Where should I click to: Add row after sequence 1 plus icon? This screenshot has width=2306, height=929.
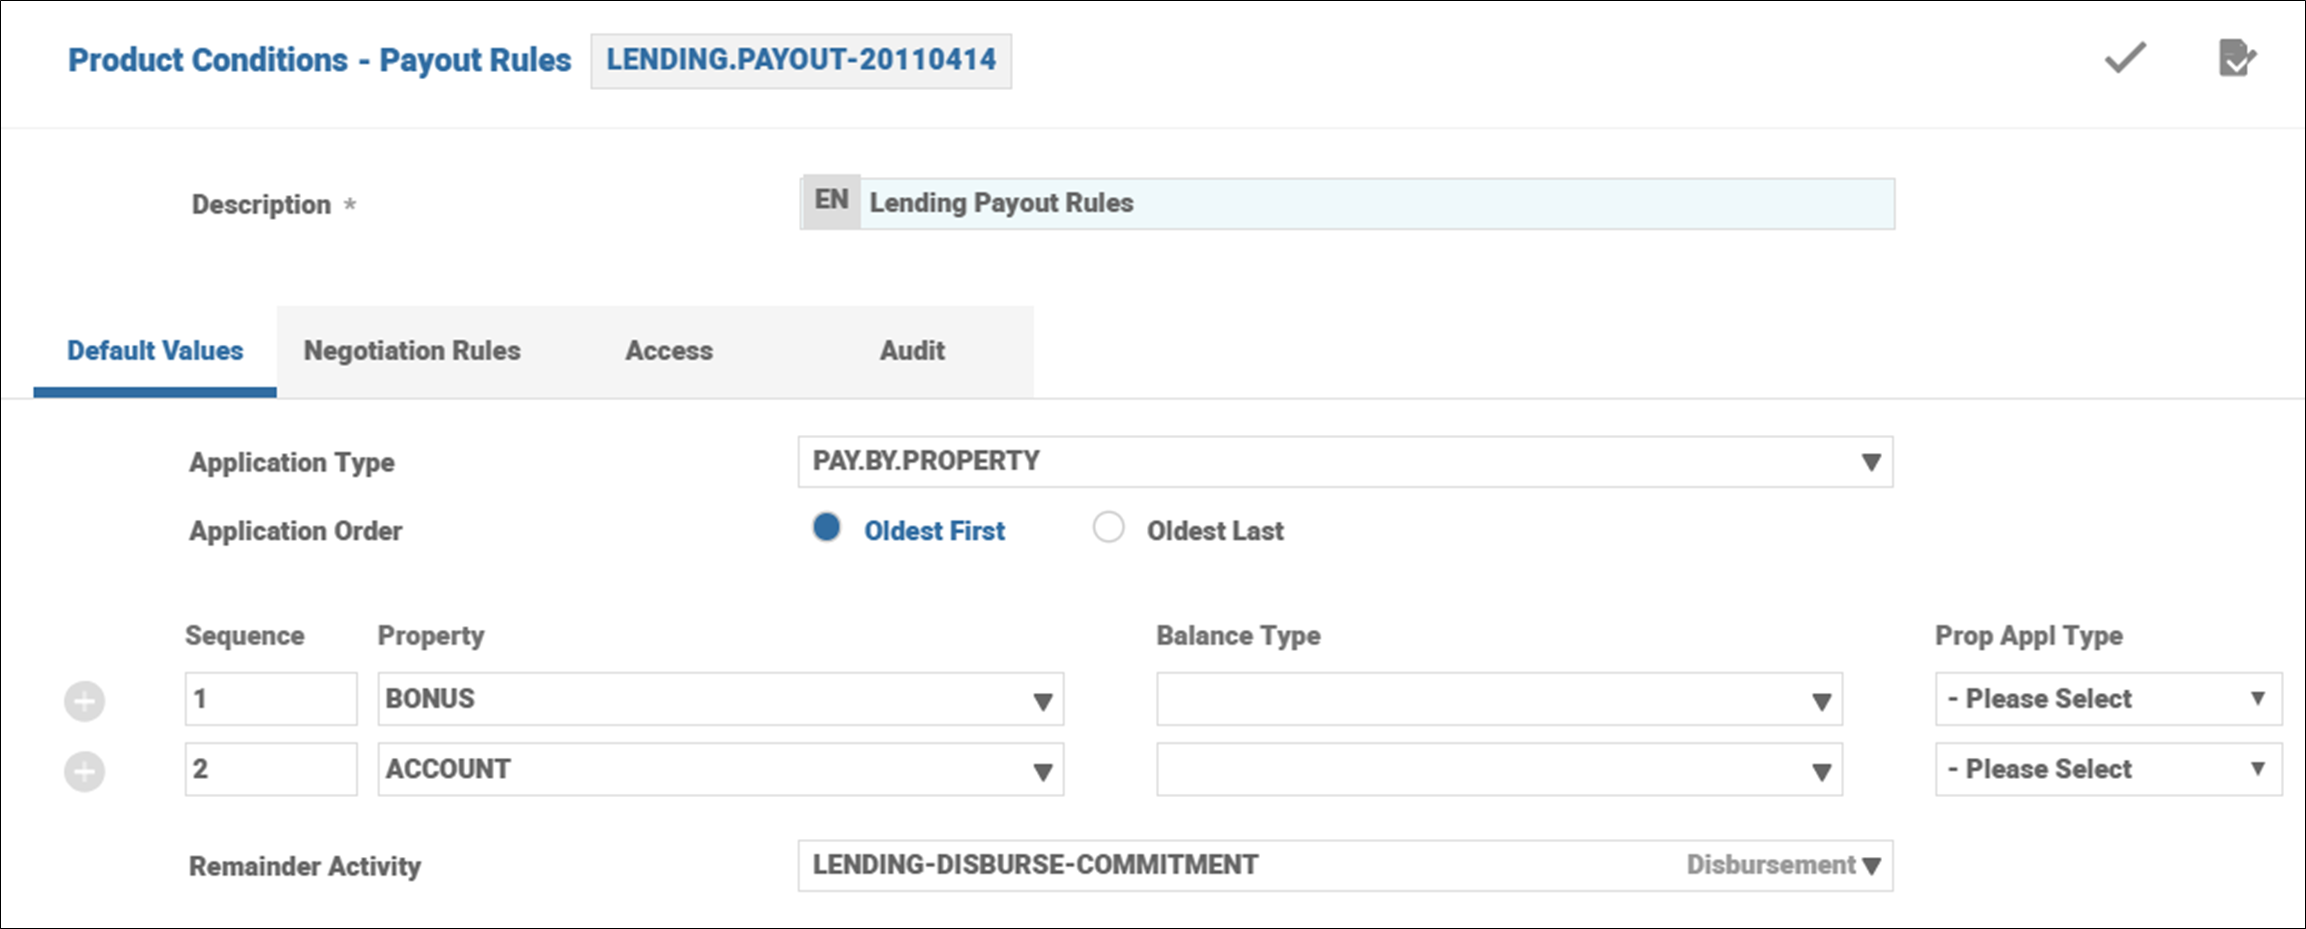[85, 701]
